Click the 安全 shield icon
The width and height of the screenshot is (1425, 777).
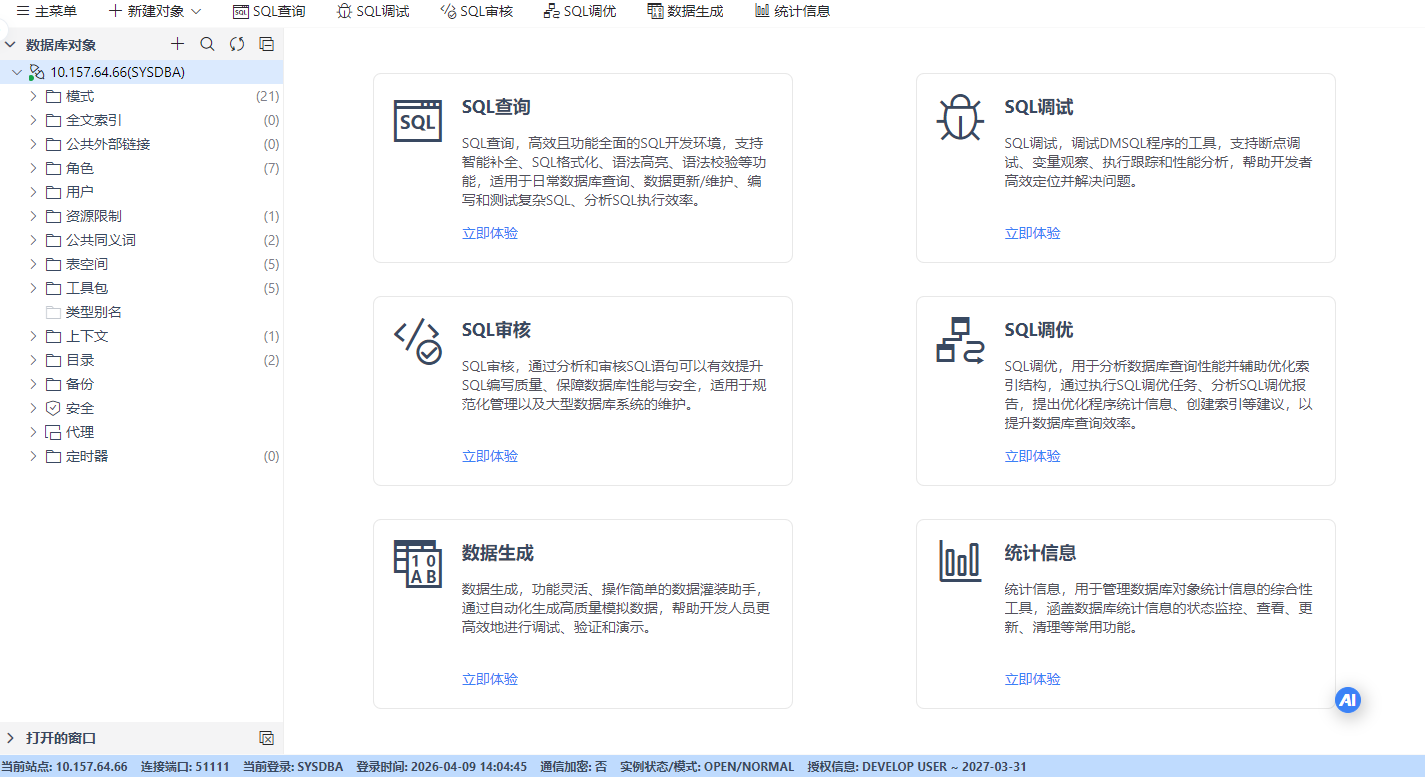(x=53, y=408)
